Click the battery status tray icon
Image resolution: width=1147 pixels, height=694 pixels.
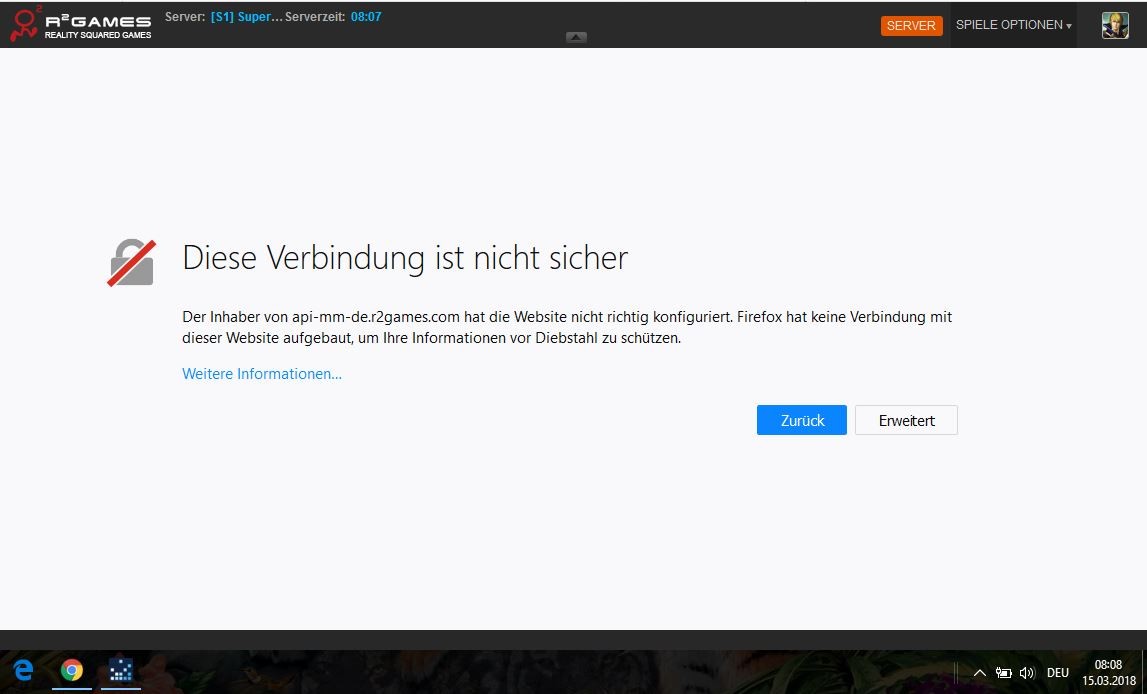(1003, 673)
